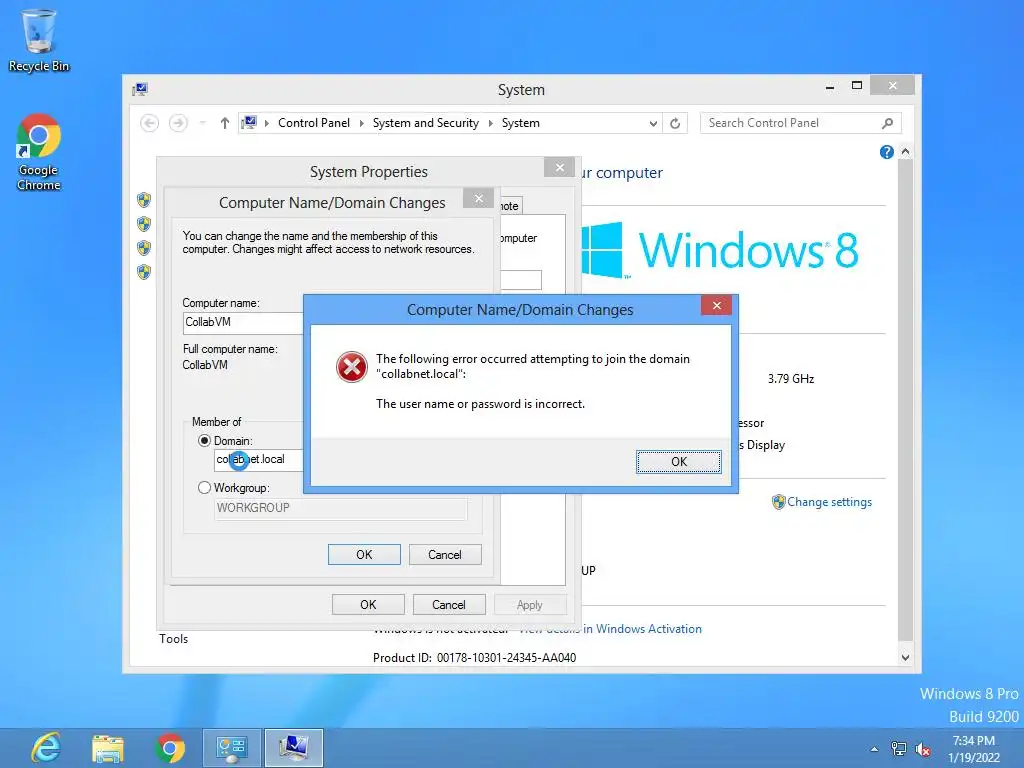This screenshot has height=768, width=1024.
Task: Click the System window title icon
Action: 140,89
